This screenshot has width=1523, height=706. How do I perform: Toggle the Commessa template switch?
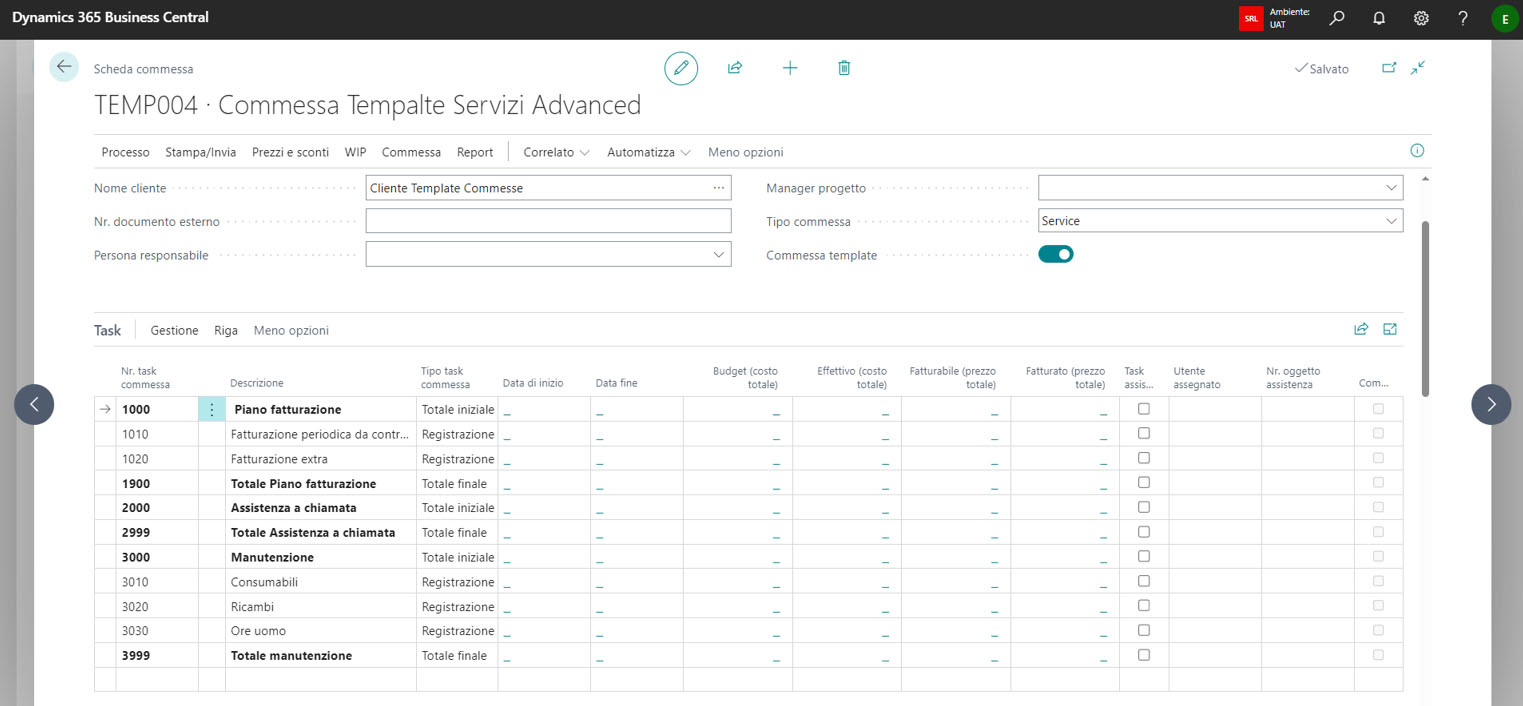(x=1055, y=254)
